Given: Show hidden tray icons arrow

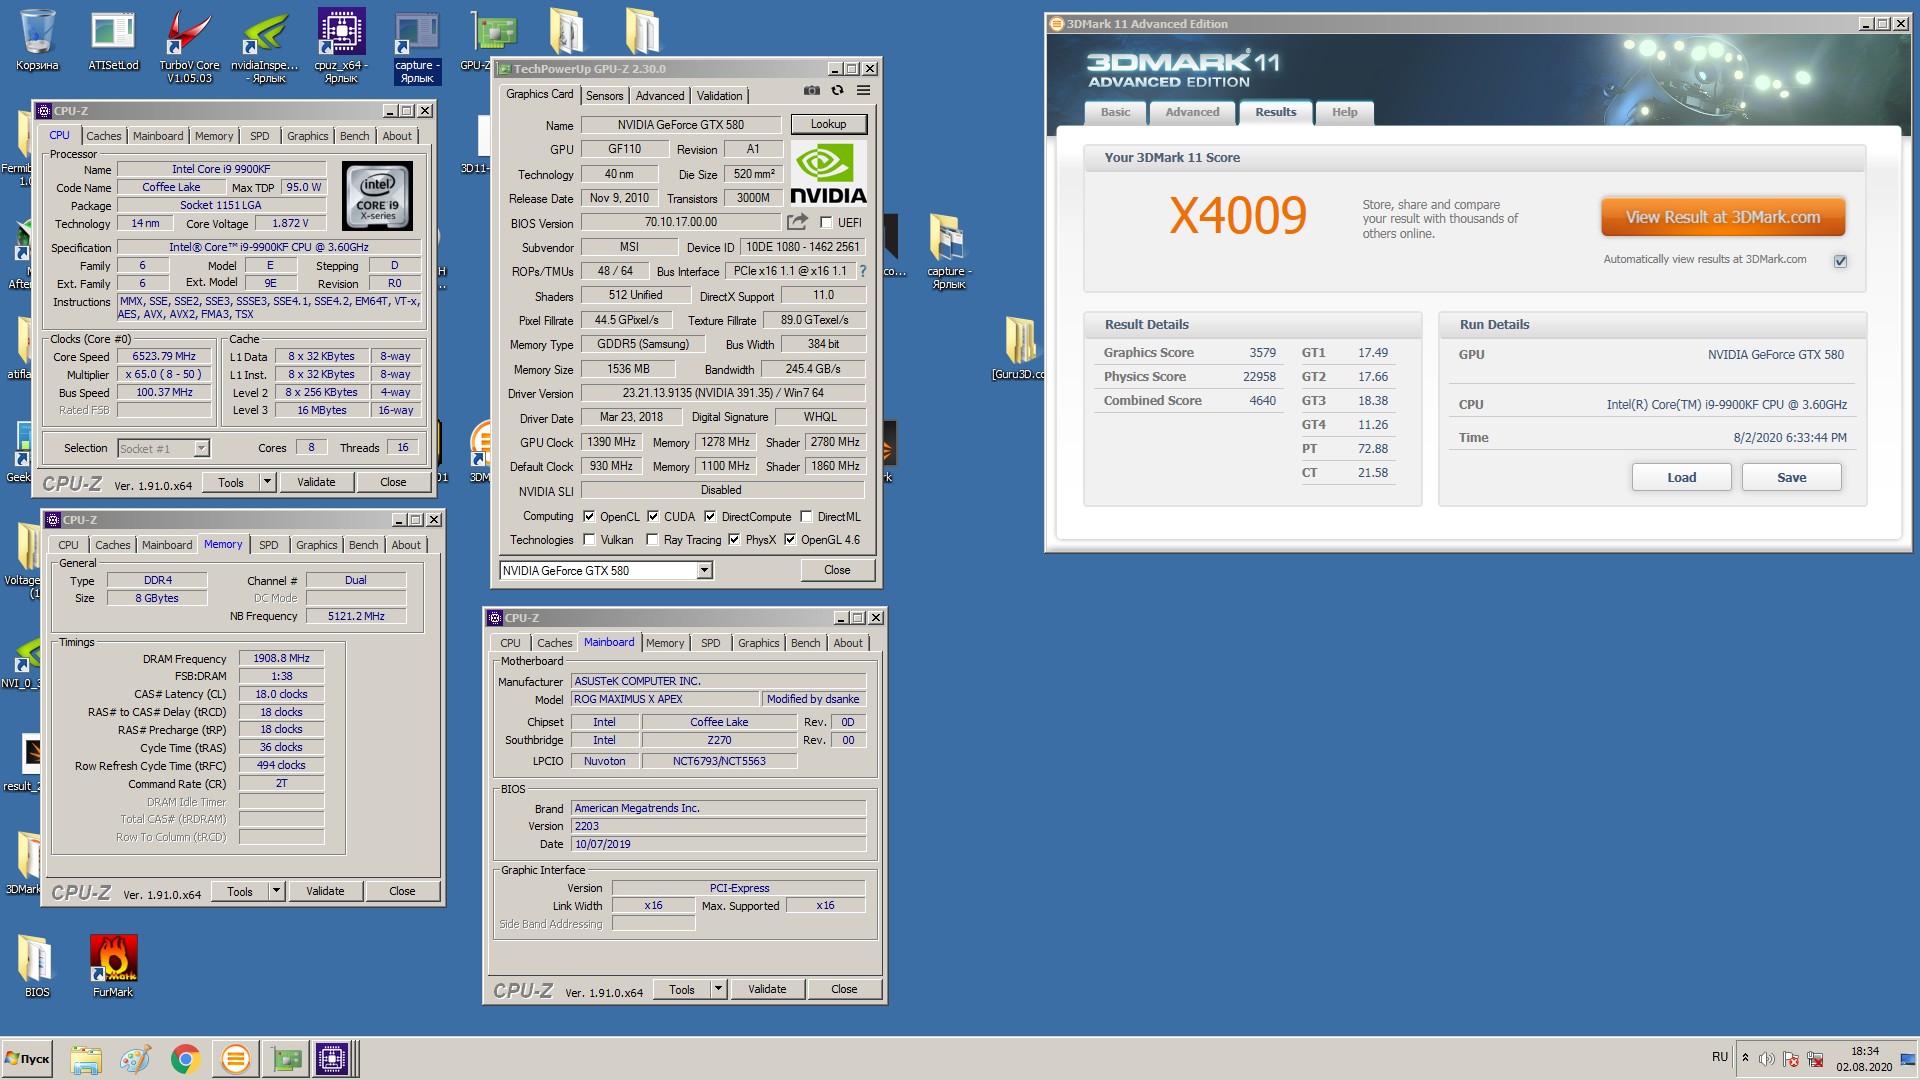Looking at the screenshot, I should tap(1745, 1058).
